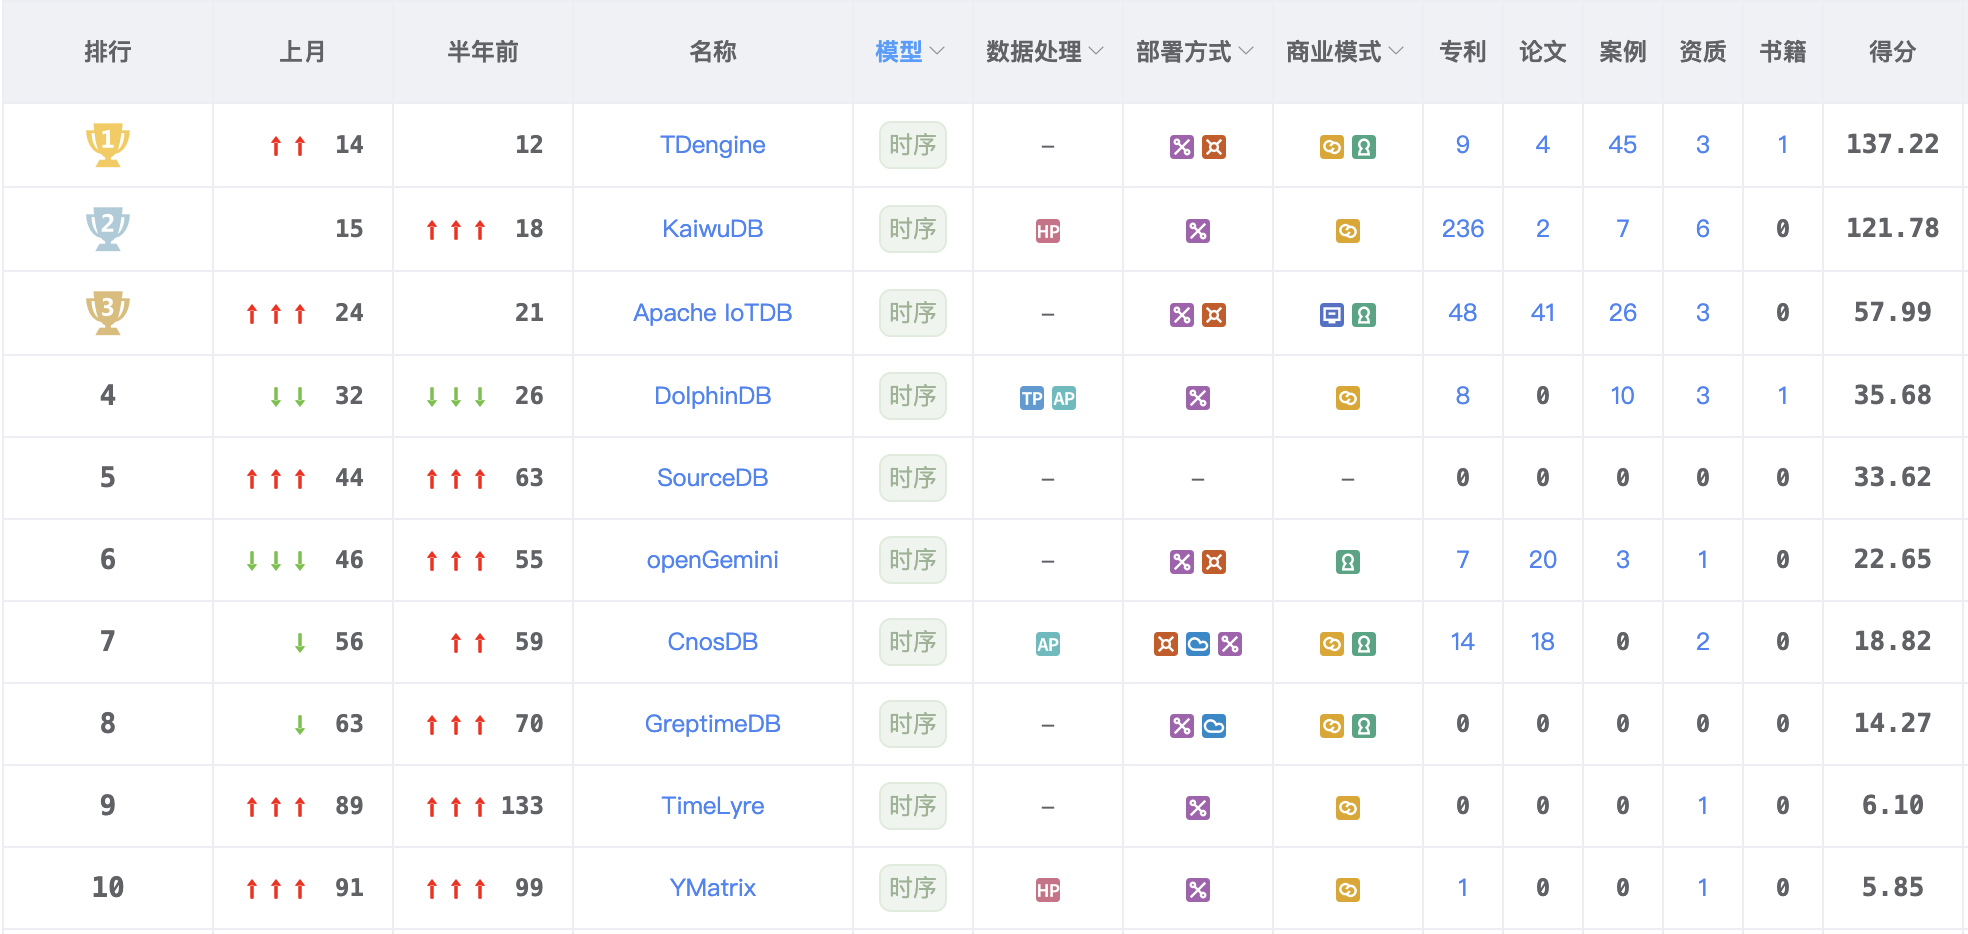Open the 模型 filter dropdown
The width and height of the screenshot is (1968, 934).
click(x=910, y=52)
